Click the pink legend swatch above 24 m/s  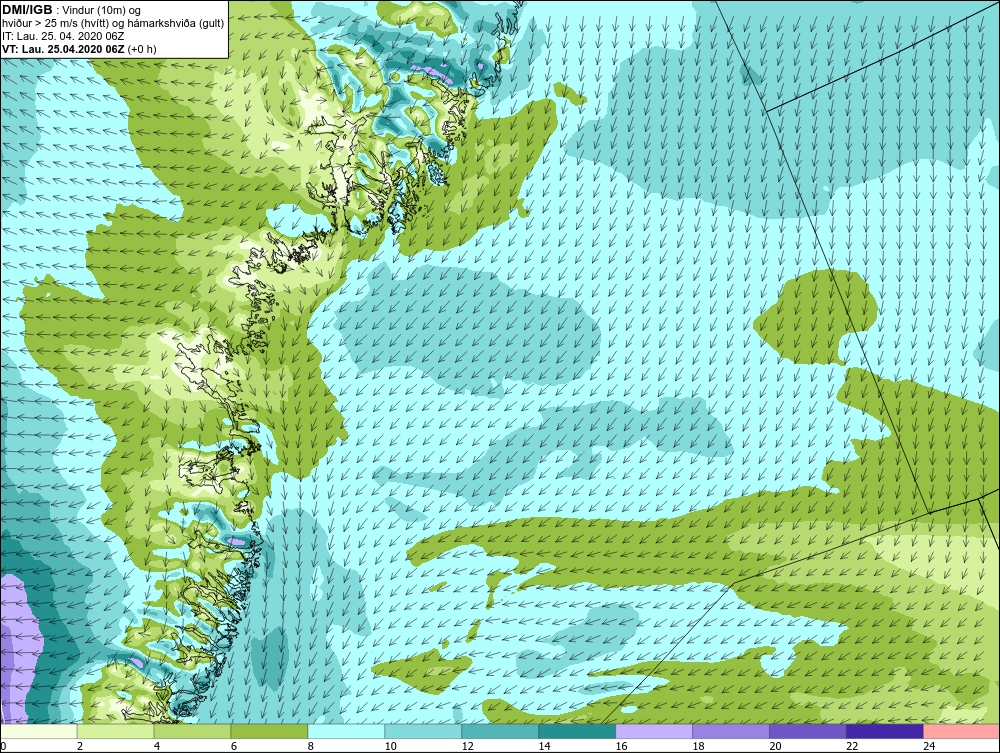[x=962, y=731]
